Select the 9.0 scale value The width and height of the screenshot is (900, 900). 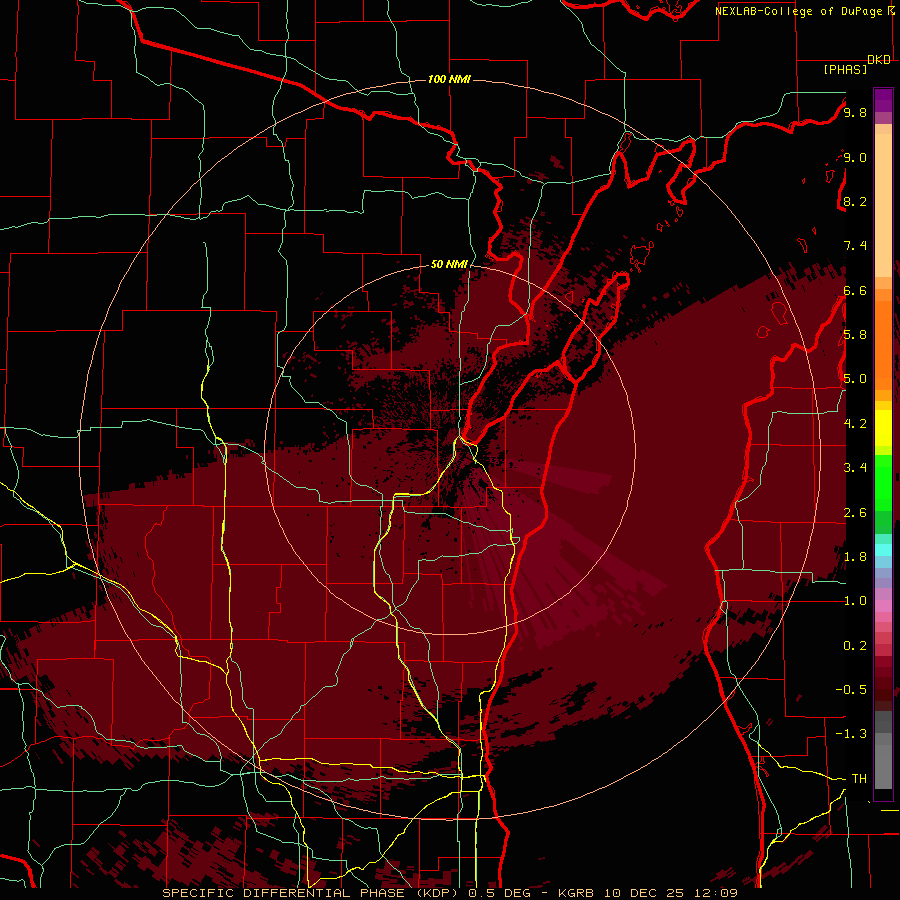tap(855, 157)
